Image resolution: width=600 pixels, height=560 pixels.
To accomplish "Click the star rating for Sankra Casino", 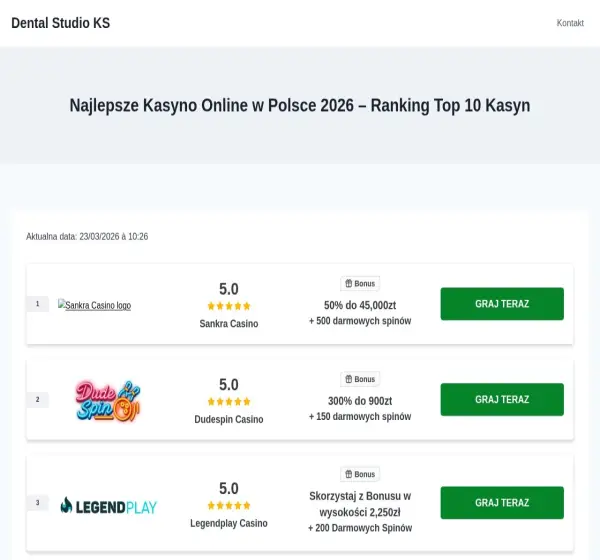I will click(229, 306).
